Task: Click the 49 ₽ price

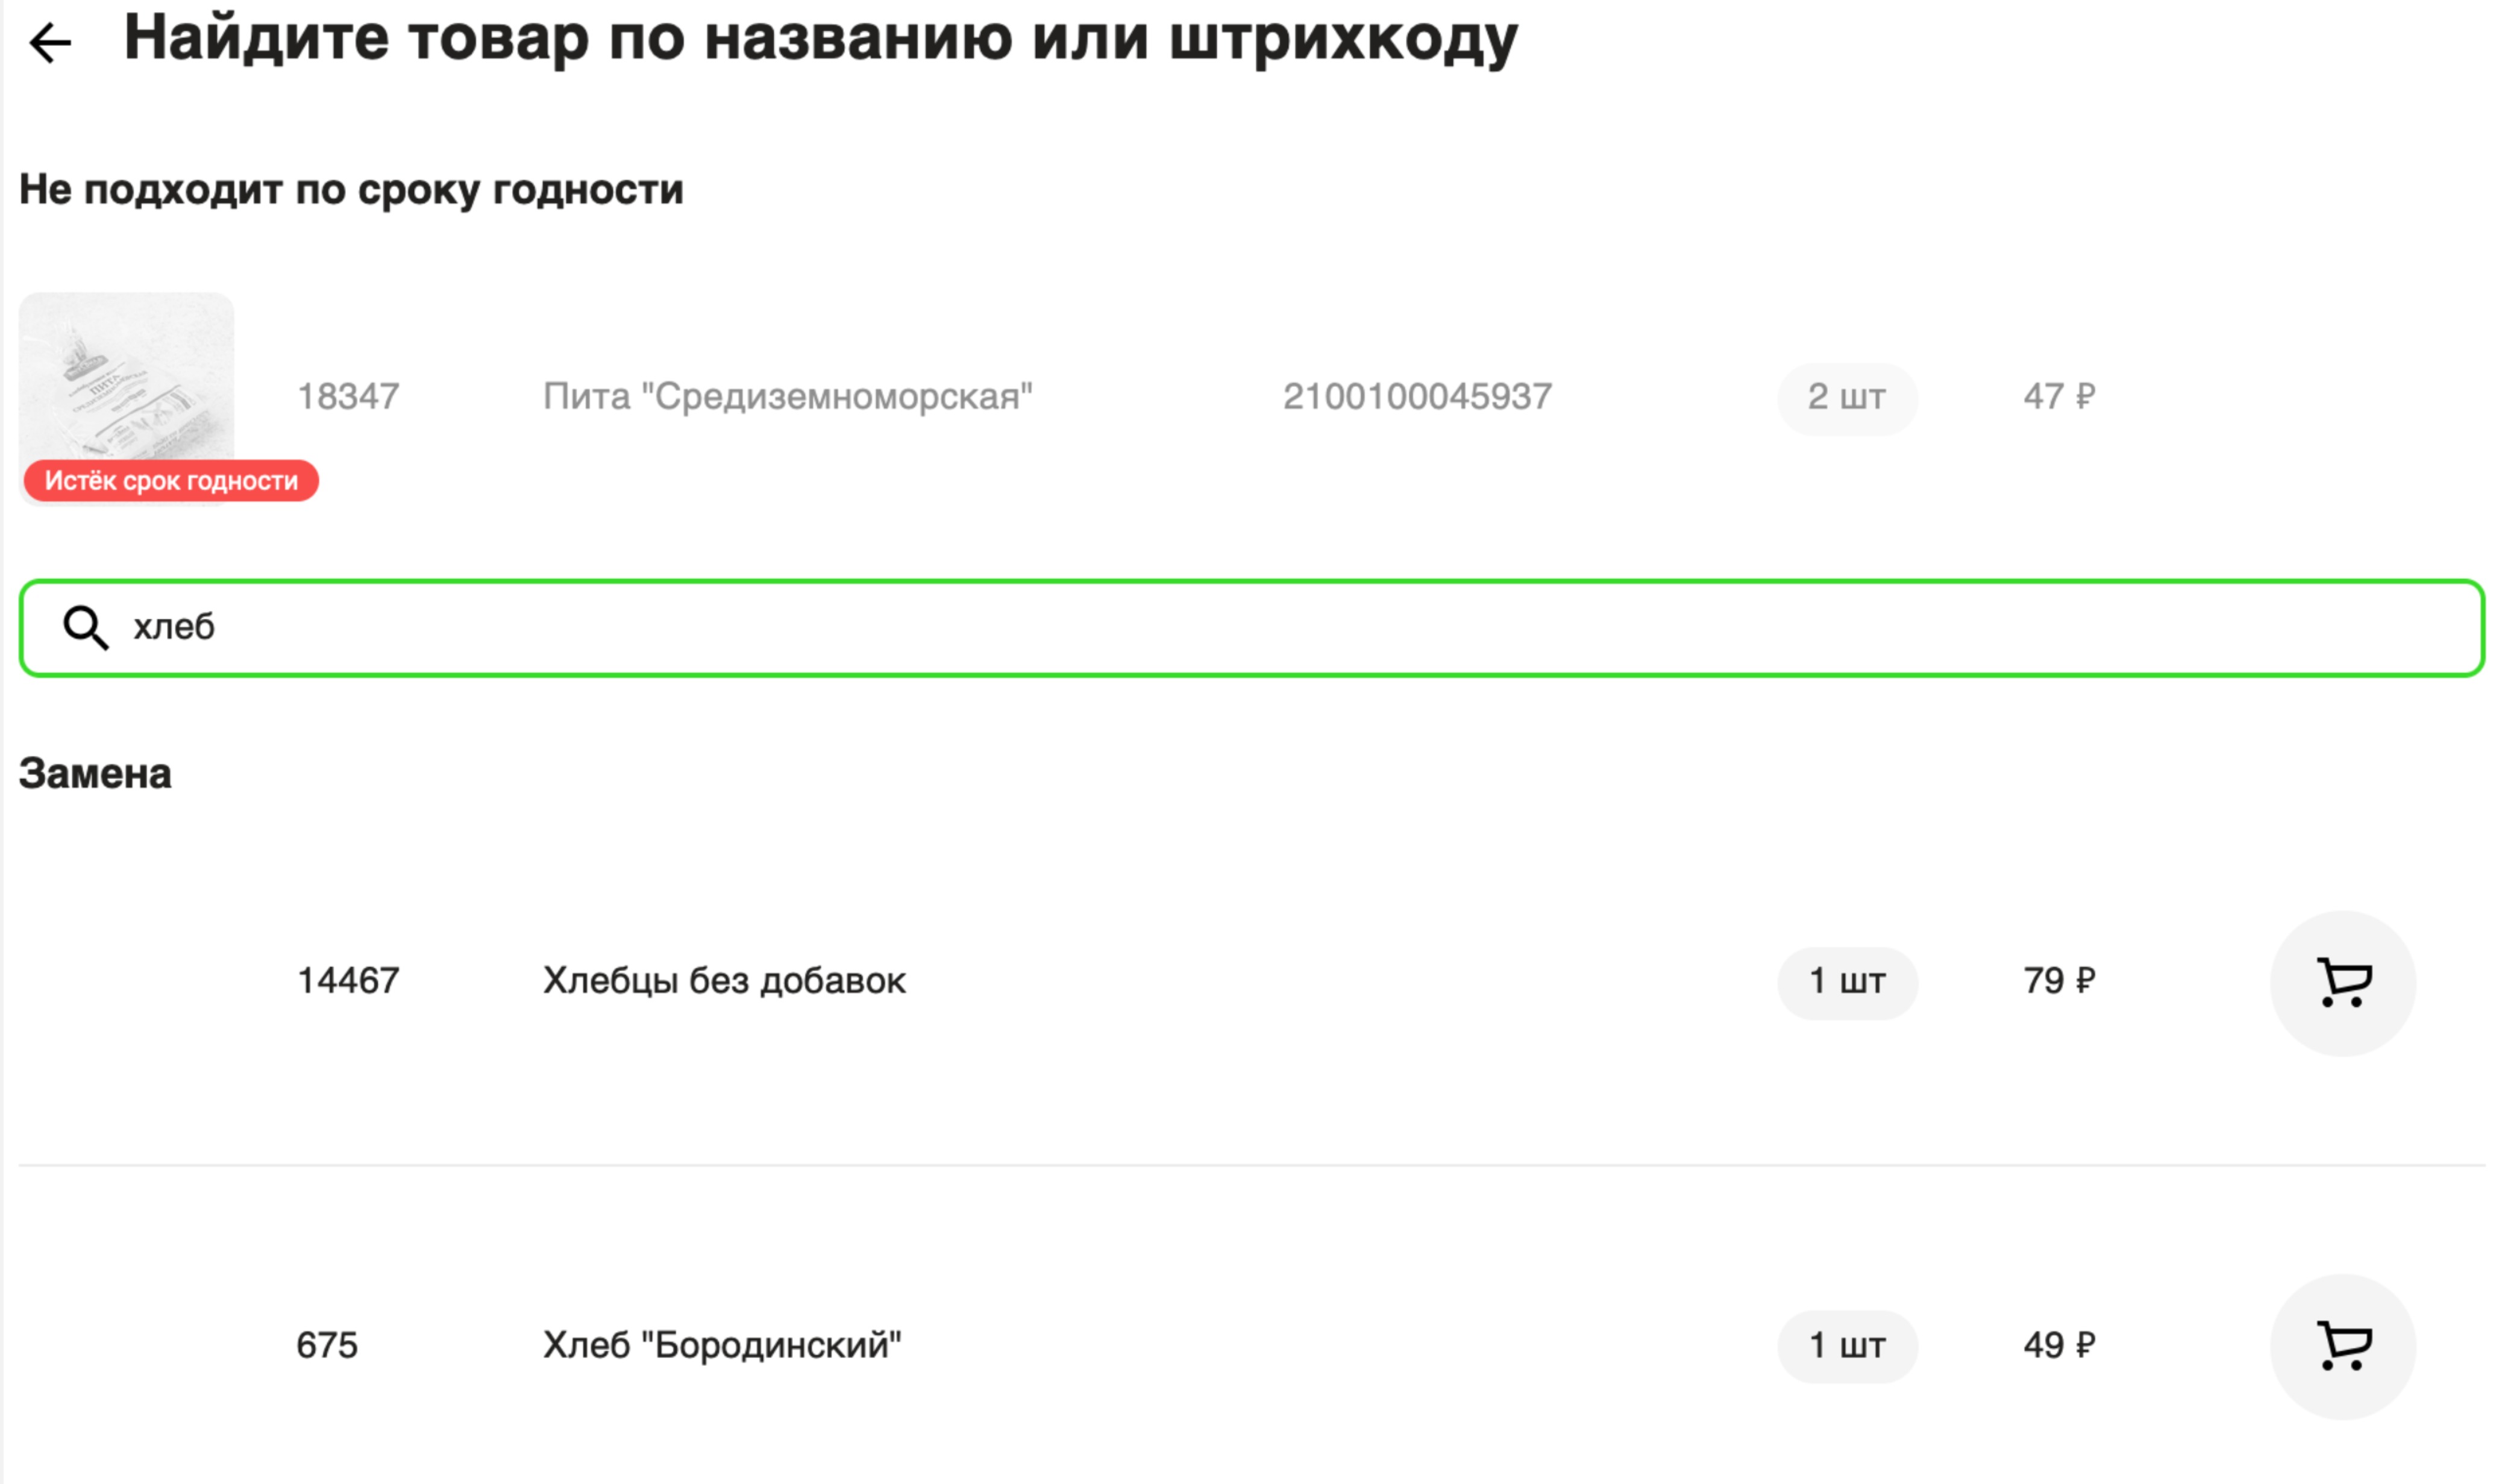Action: [x=2058, y=1345]
